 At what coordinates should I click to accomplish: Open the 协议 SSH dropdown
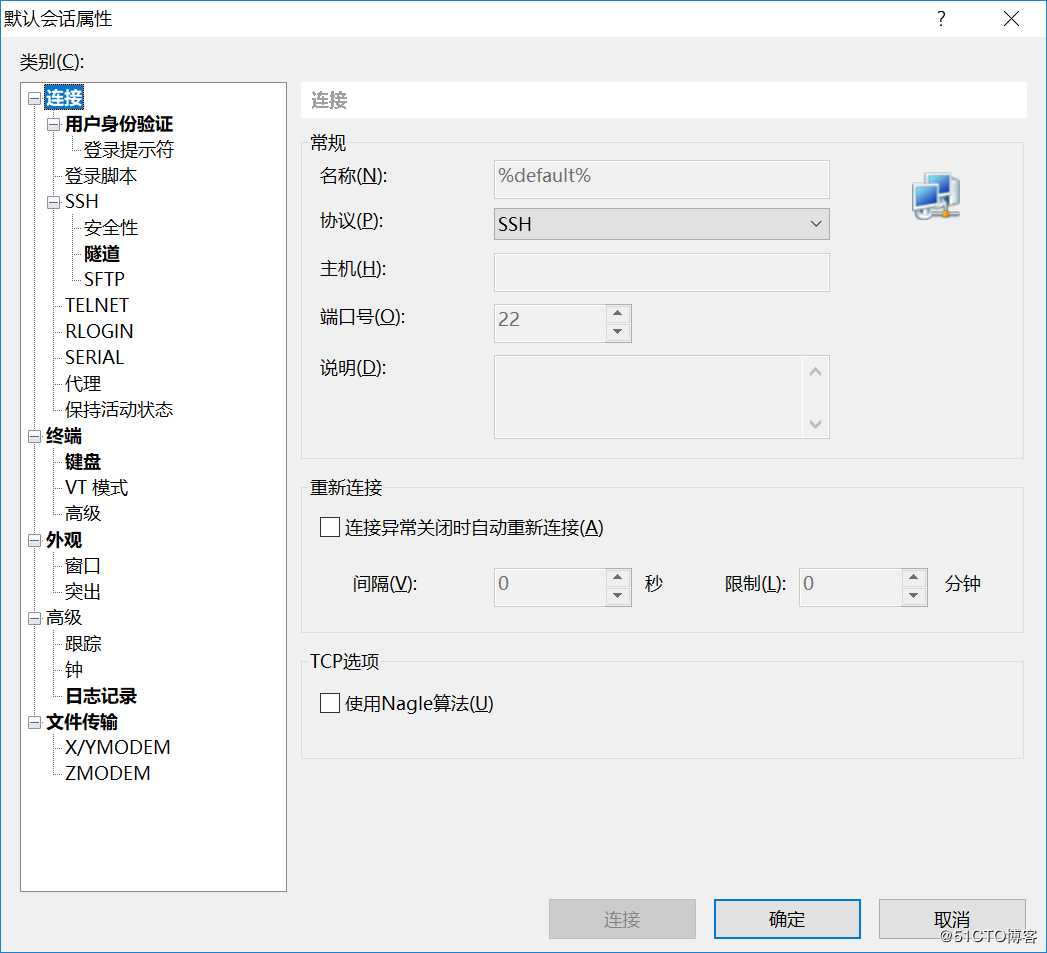[662, 224]
